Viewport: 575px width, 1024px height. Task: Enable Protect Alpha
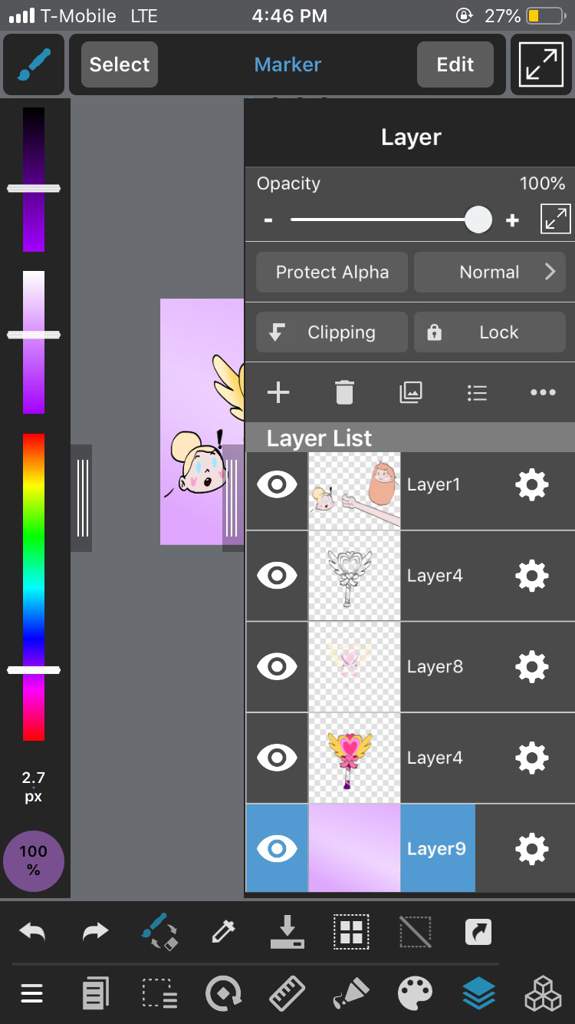[332, 272]
